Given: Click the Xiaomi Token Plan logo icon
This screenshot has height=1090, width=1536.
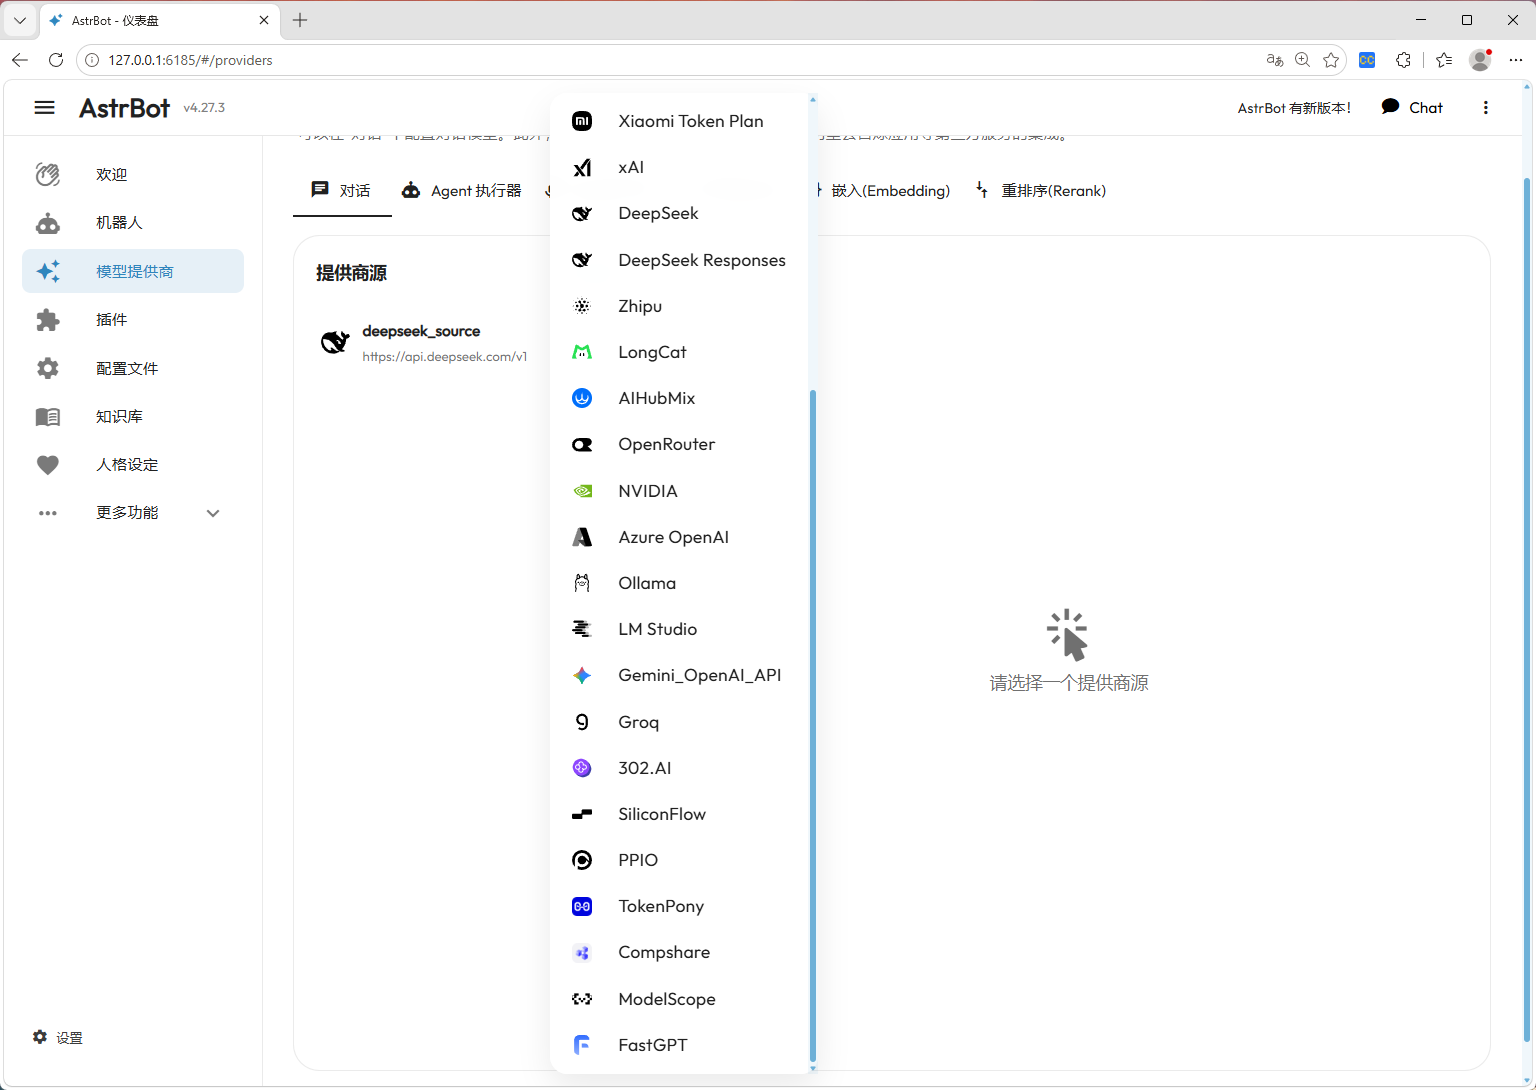Looking at the screenshot, I should click(x=582, y=121).
